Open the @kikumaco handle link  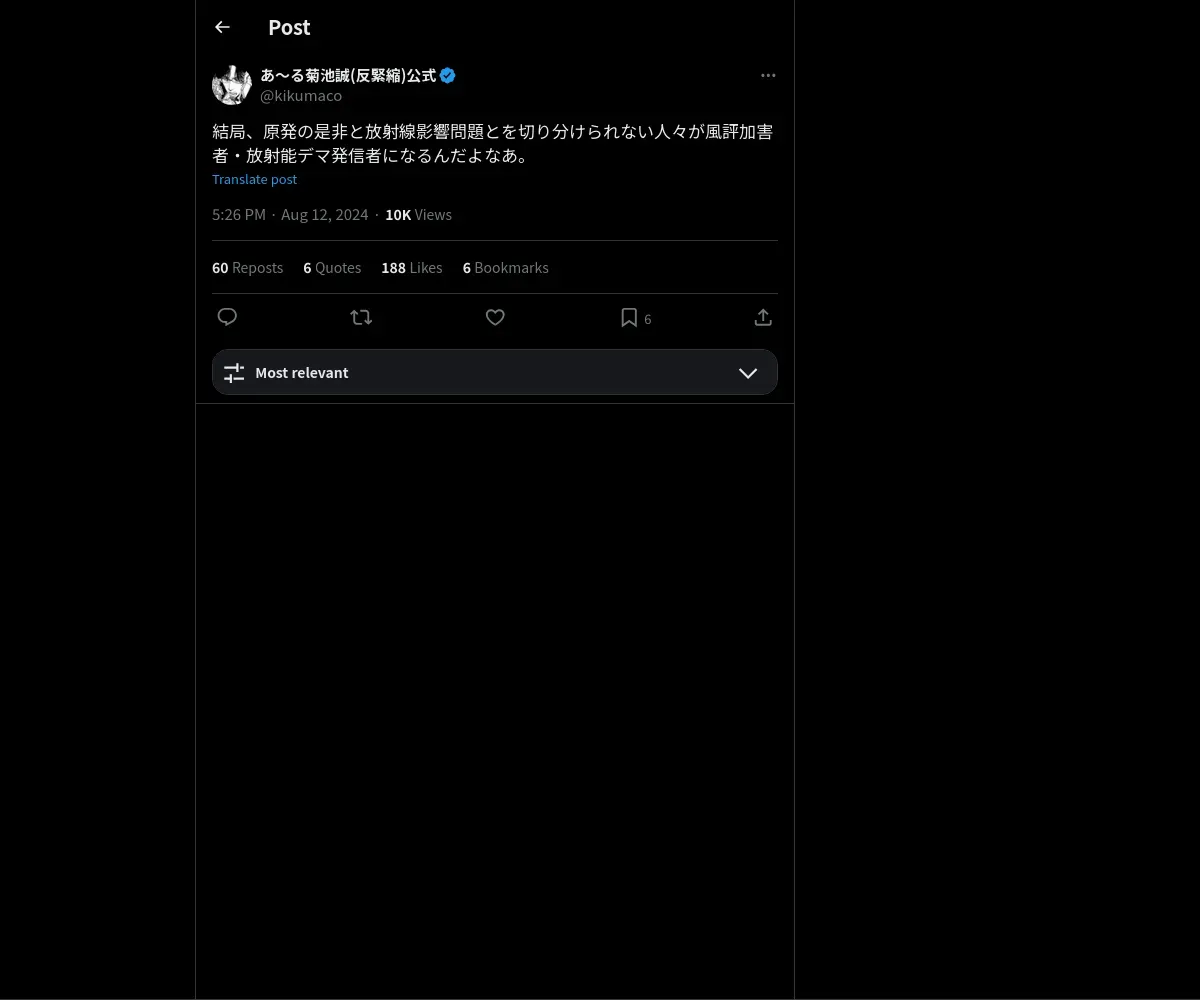pos(301,95)
